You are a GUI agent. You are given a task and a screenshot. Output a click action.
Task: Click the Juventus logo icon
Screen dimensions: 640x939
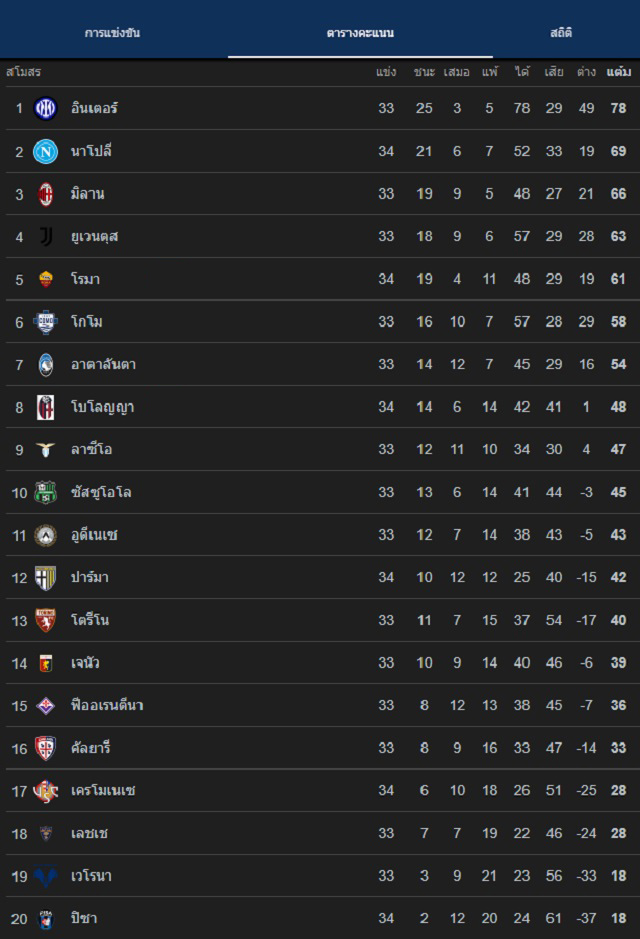coord(46,236)
